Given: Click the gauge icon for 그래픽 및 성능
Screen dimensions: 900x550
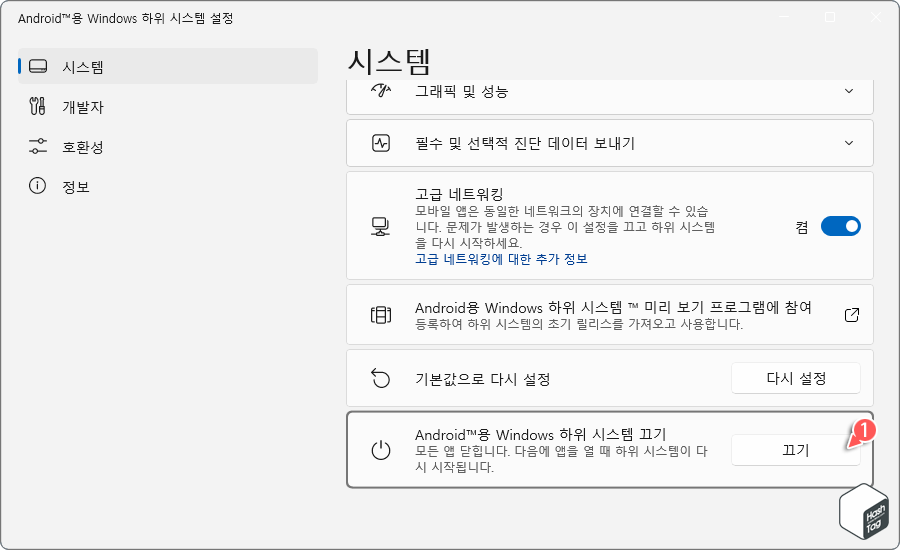Looking at the screenshot, I should (381, 90).
